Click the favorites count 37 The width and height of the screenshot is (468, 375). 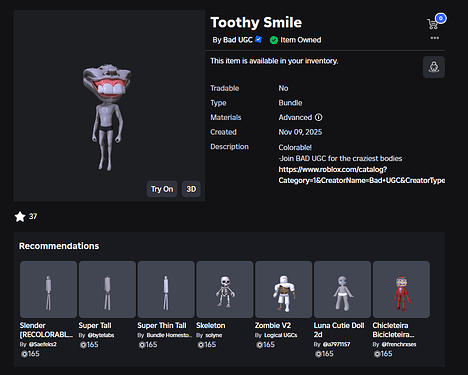pos(33,216)
